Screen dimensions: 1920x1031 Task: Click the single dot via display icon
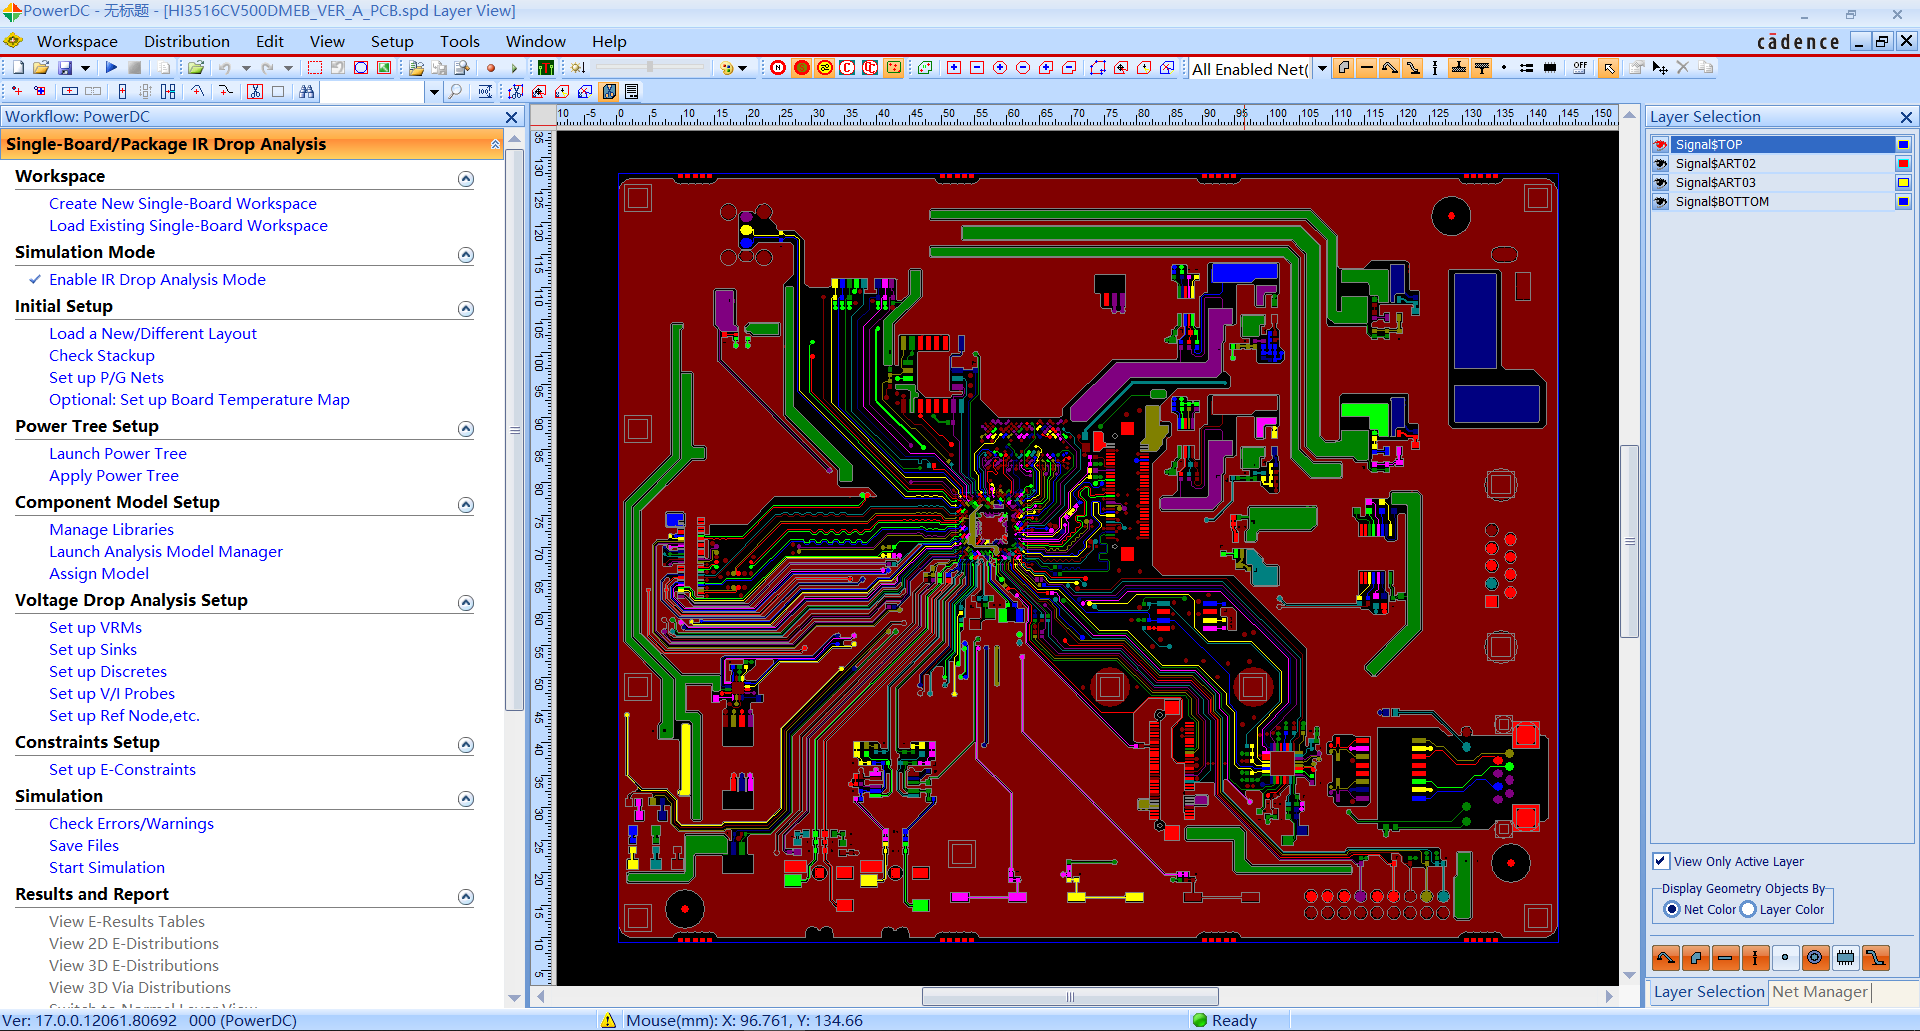1504,68
